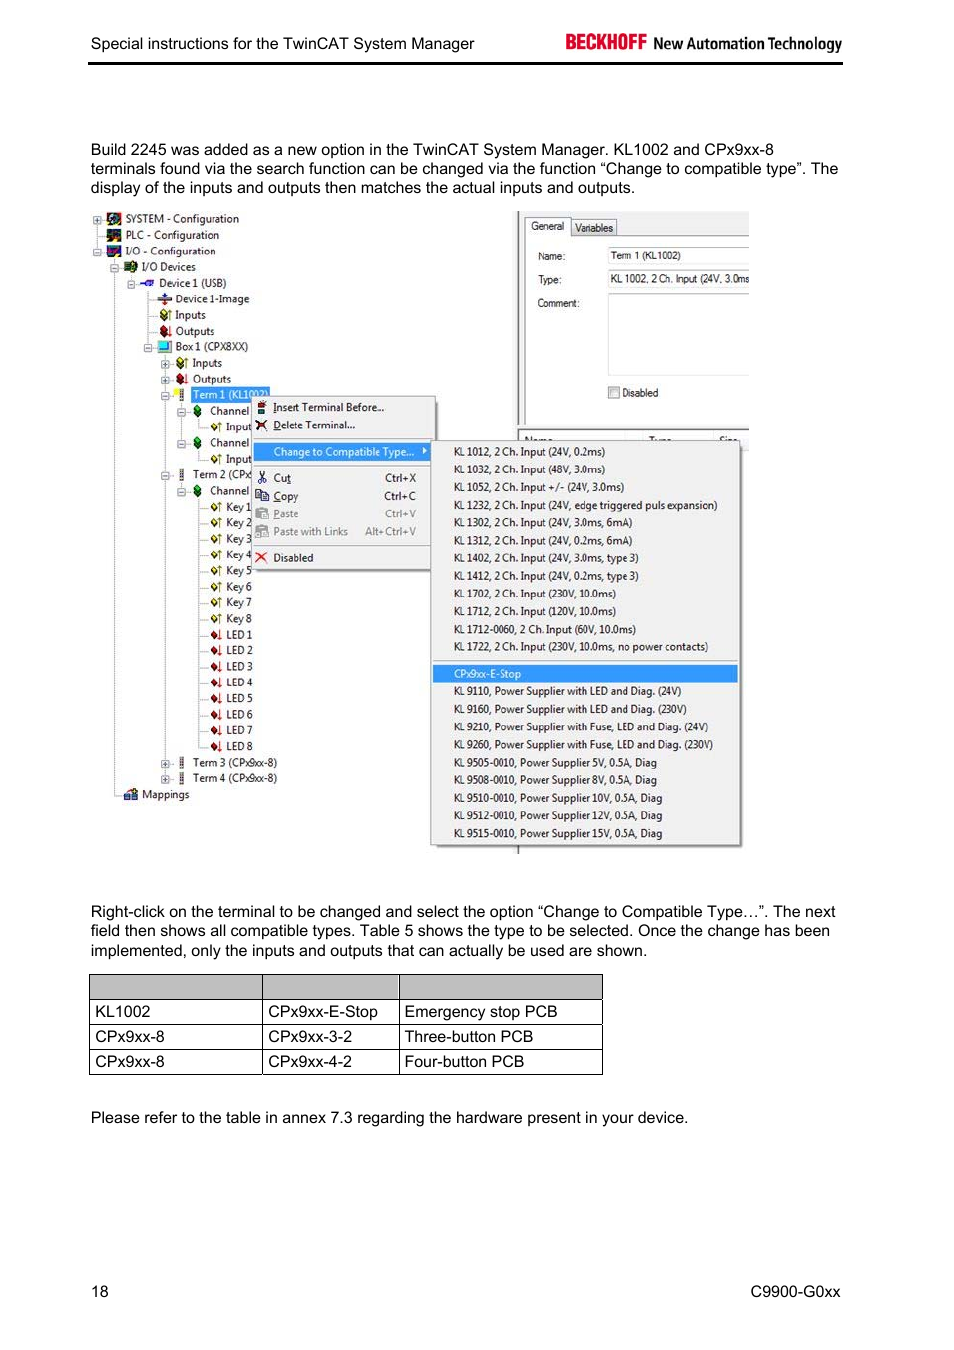Expand the Term 3 (CPx9xx-8) node
This screenshot has height=1350, width=954.
tap(165, 763)
